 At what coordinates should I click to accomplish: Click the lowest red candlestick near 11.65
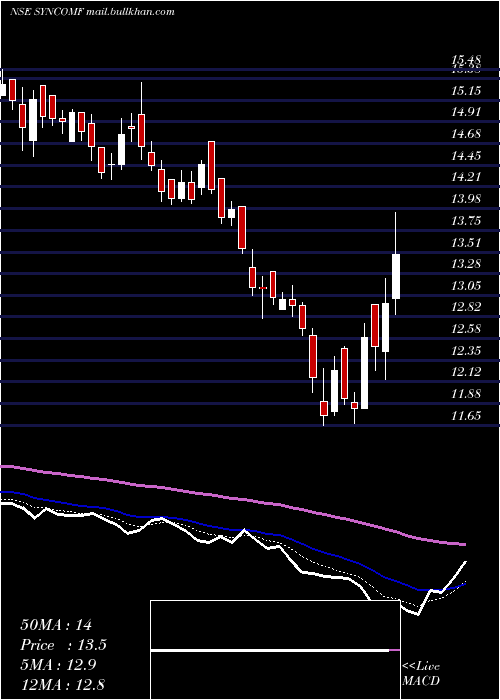[x=323, y=408]
